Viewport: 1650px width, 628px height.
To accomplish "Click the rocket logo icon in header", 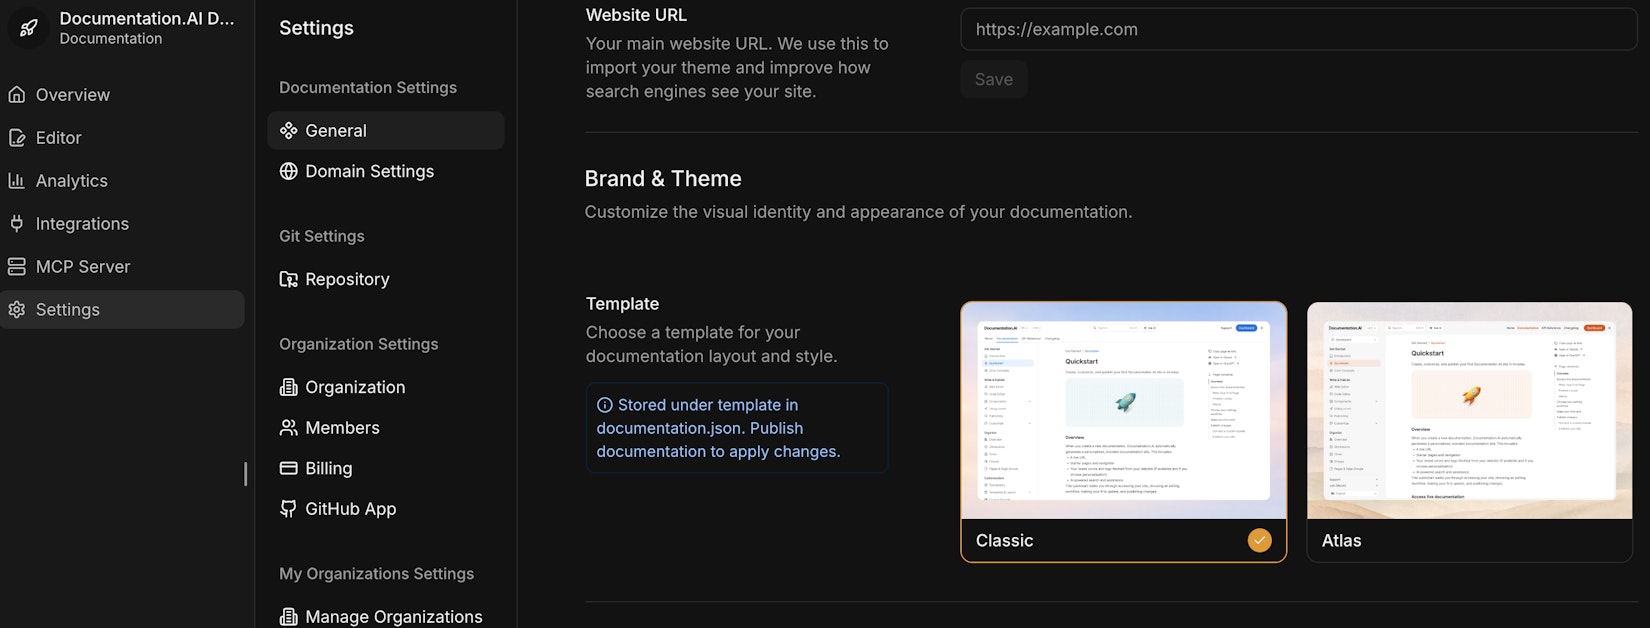I will point(29,28).
